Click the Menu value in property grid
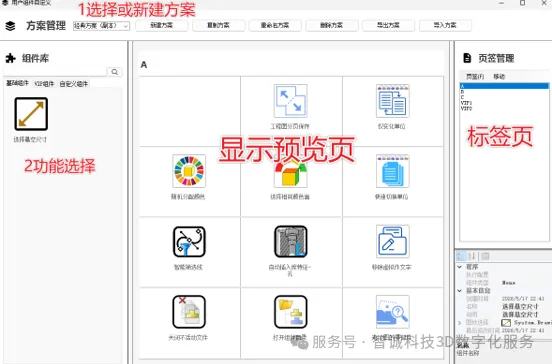 [x=509, y=283]
